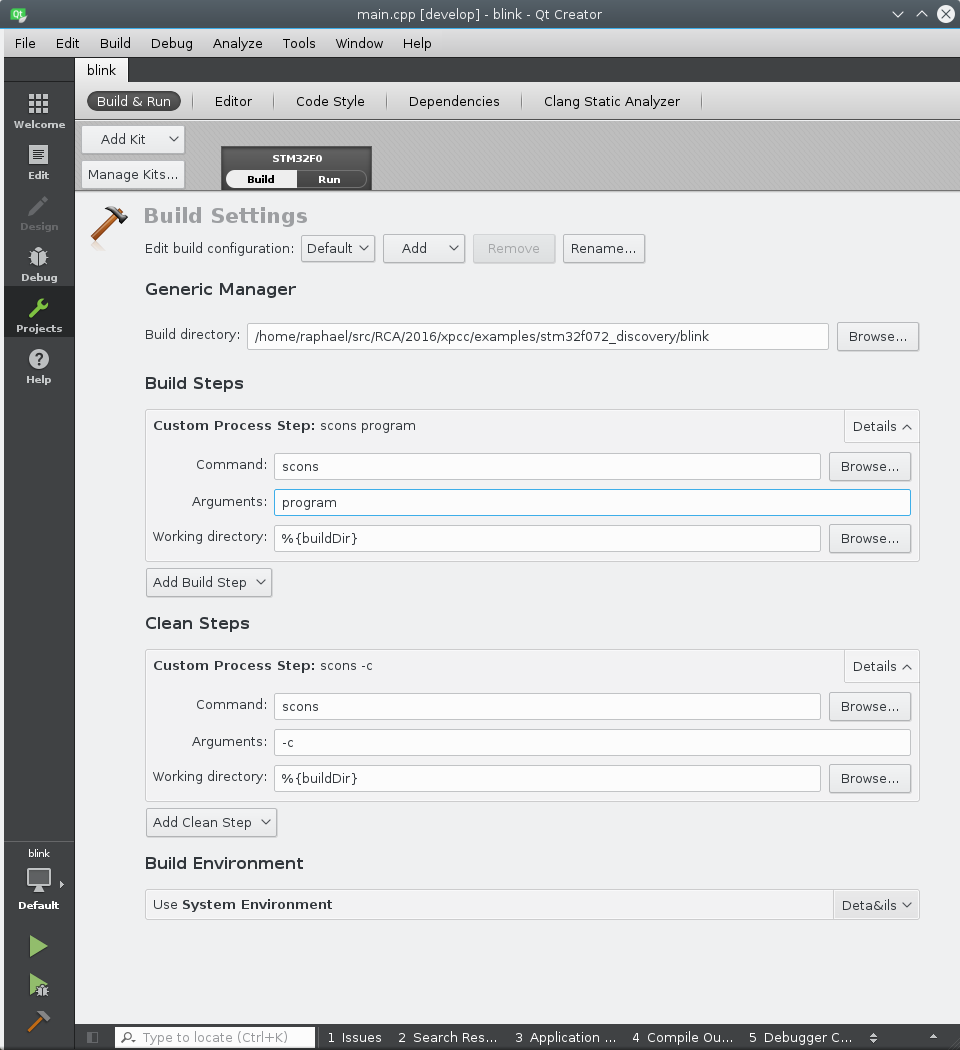The image size is (960, 1050).
Task: Open the Add Build Step dropdown
Action: [209, 583]
